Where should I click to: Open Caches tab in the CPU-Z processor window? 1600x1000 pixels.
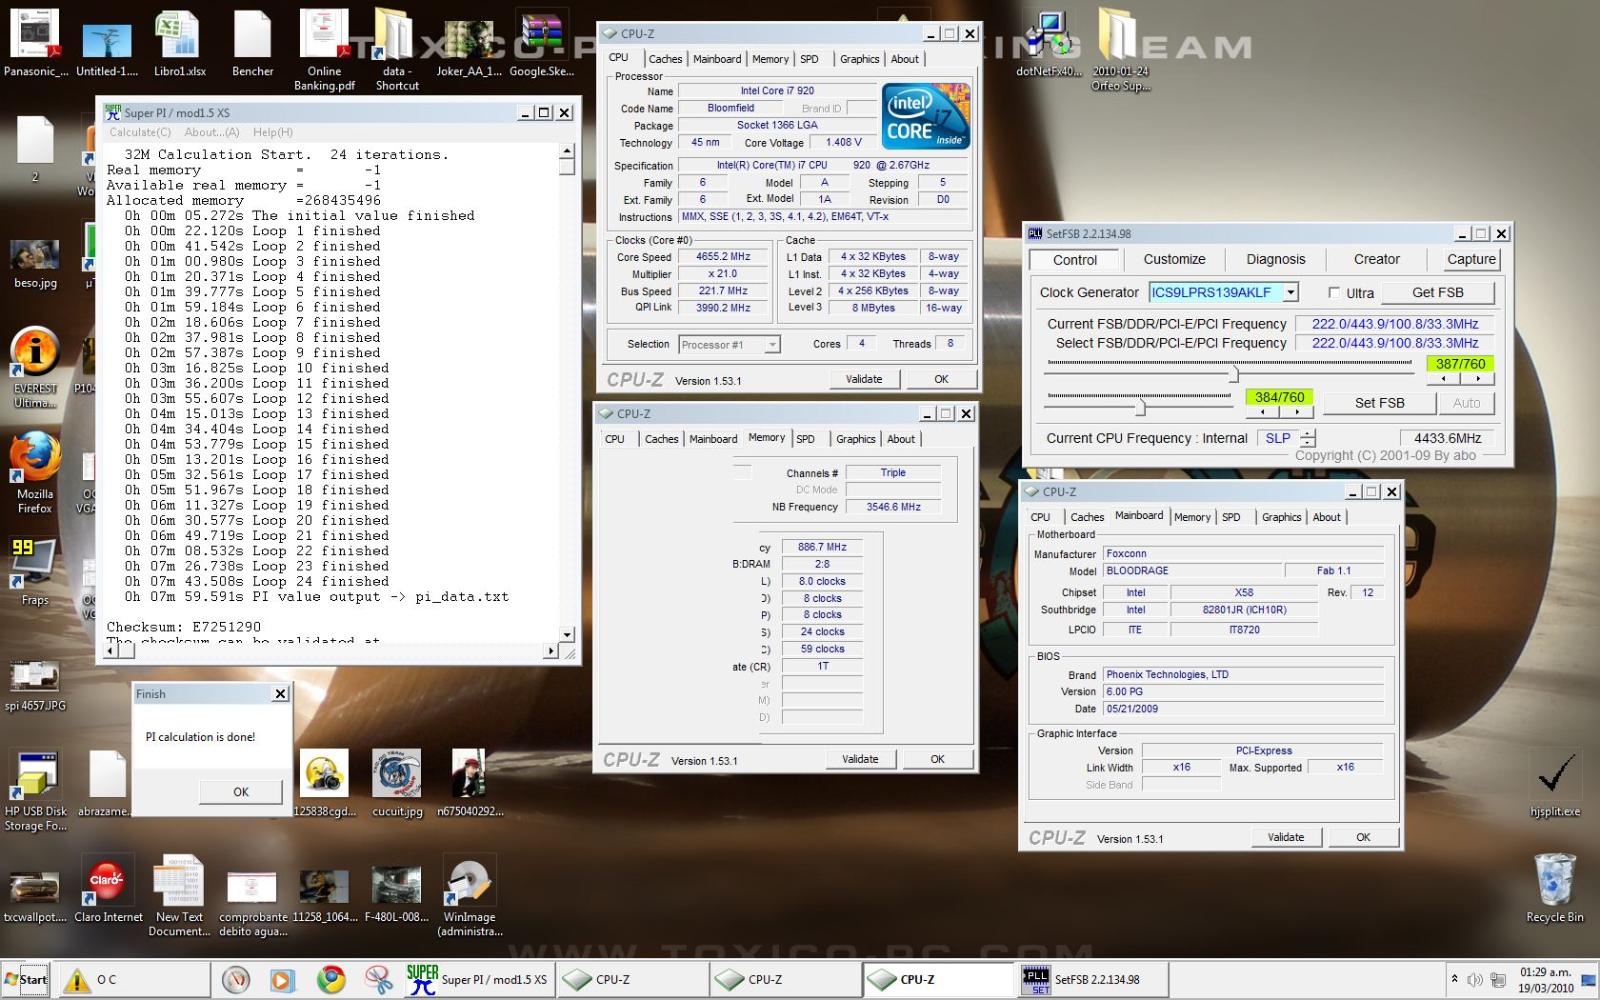tap(665, 59)
